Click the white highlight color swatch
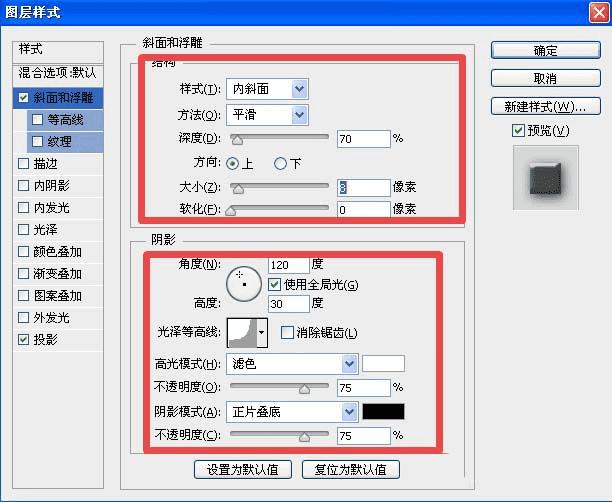The width and height of the screenshot is (612, 502). pos(383,364)
